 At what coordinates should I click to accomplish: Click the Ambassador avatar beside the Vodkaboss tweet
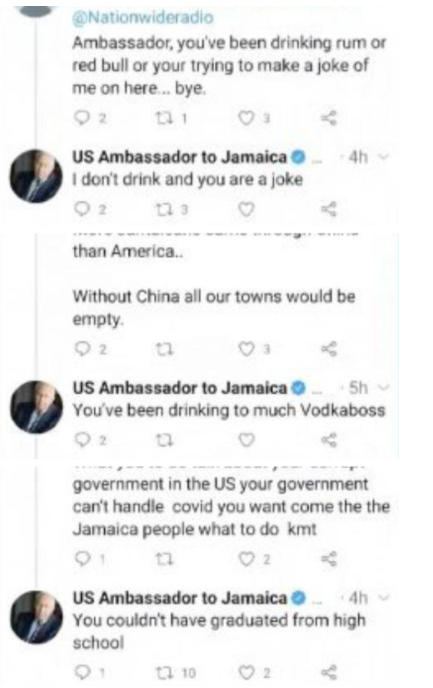(36, 407)
